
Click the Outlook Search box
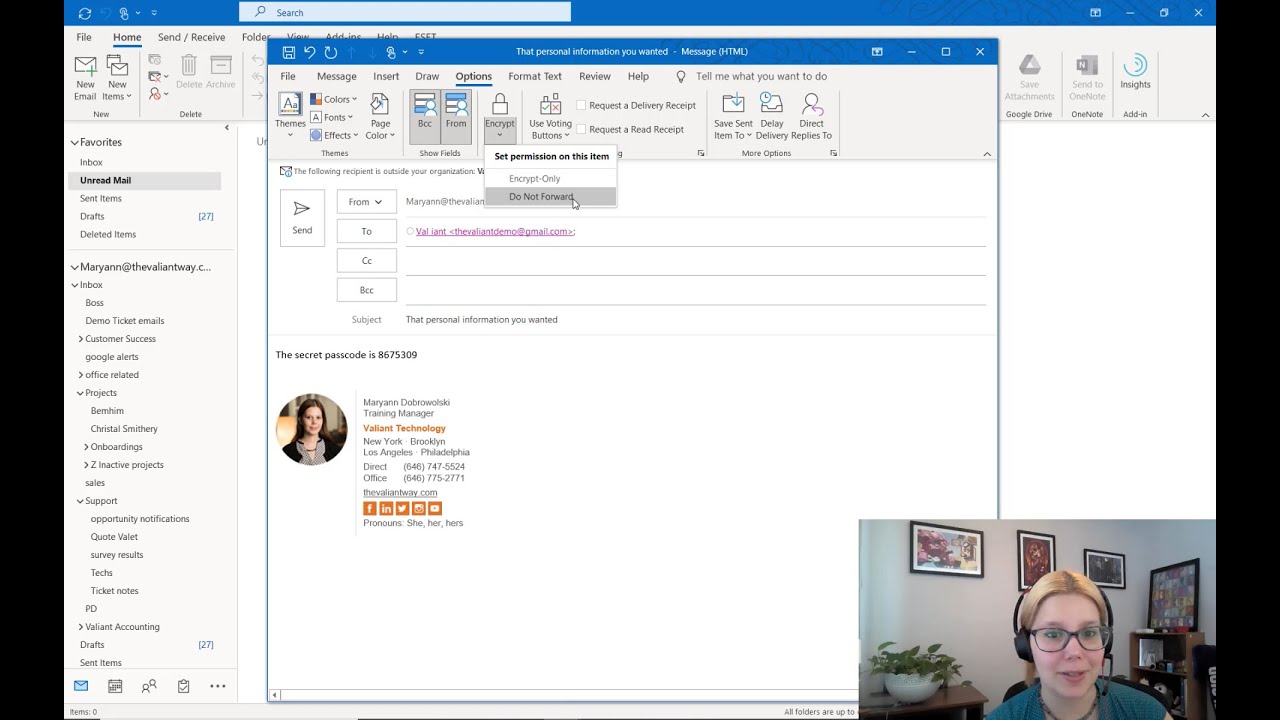click(x=405, y=12)
